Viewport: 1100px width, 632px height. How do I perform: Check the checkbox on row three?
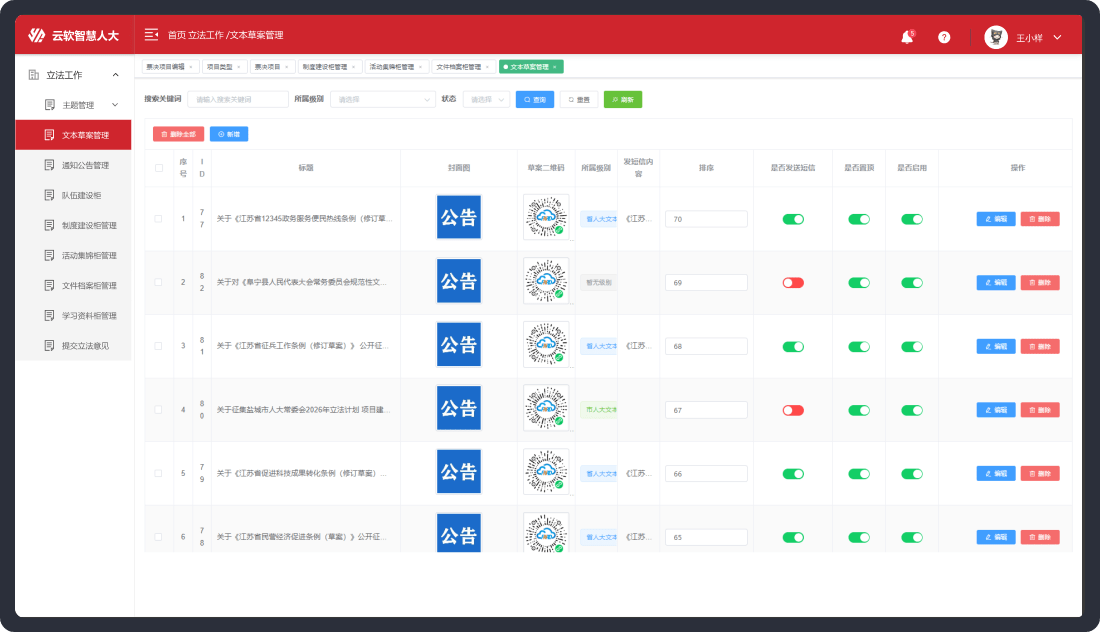[x=157, y=345]
